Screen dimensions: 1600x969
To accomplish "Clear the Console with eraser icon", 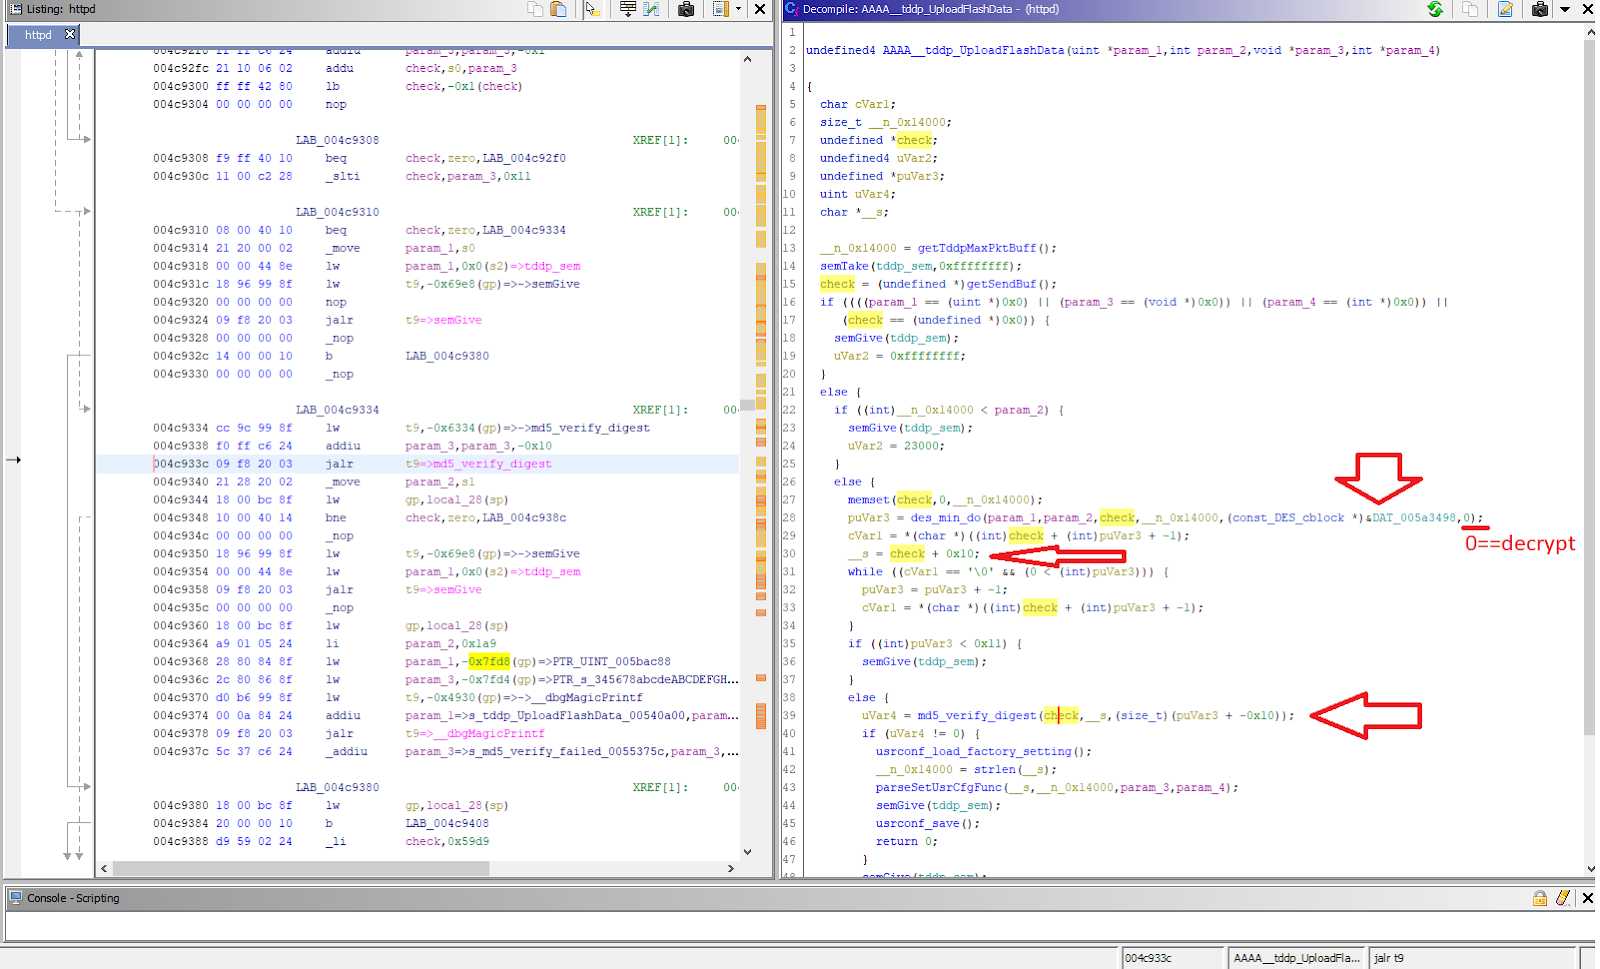I will point(1563,898).
